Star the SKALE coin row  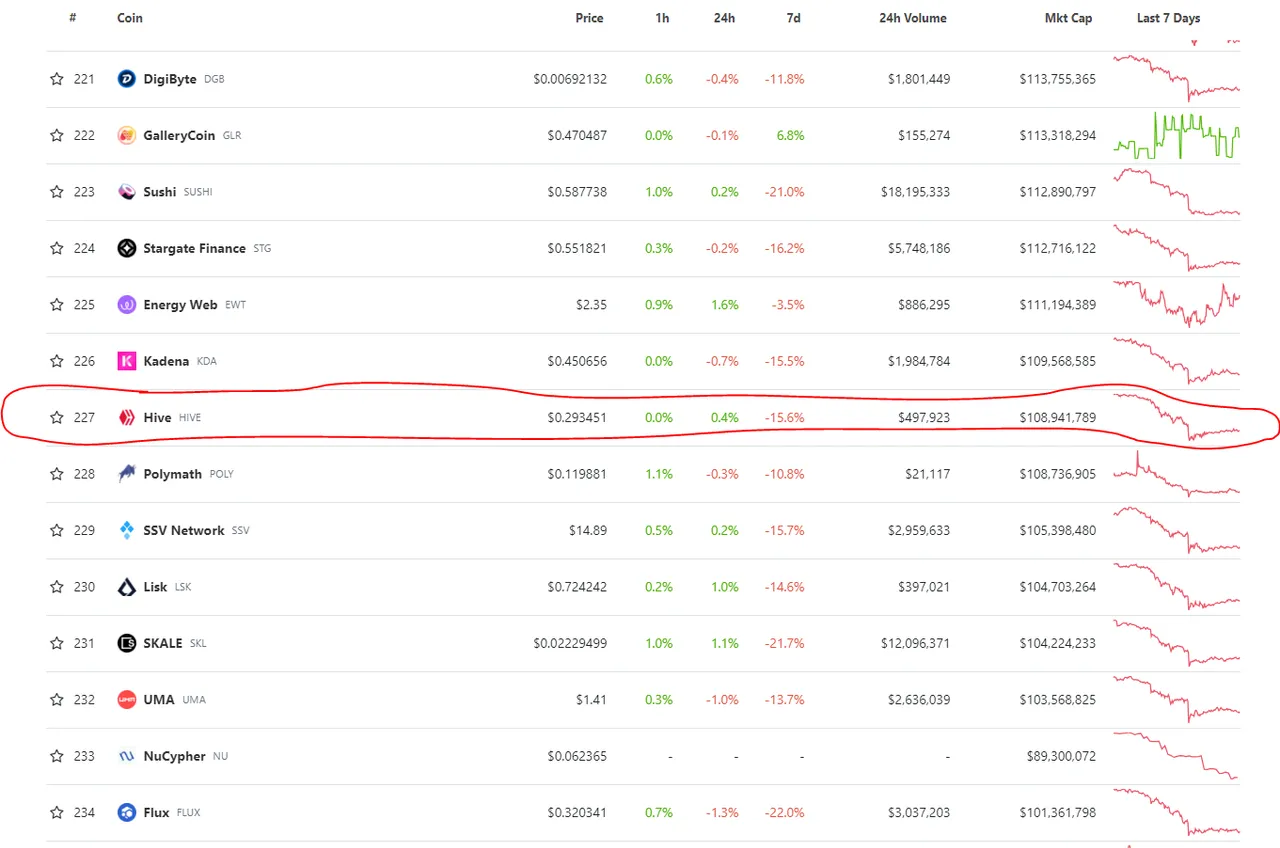57,643
